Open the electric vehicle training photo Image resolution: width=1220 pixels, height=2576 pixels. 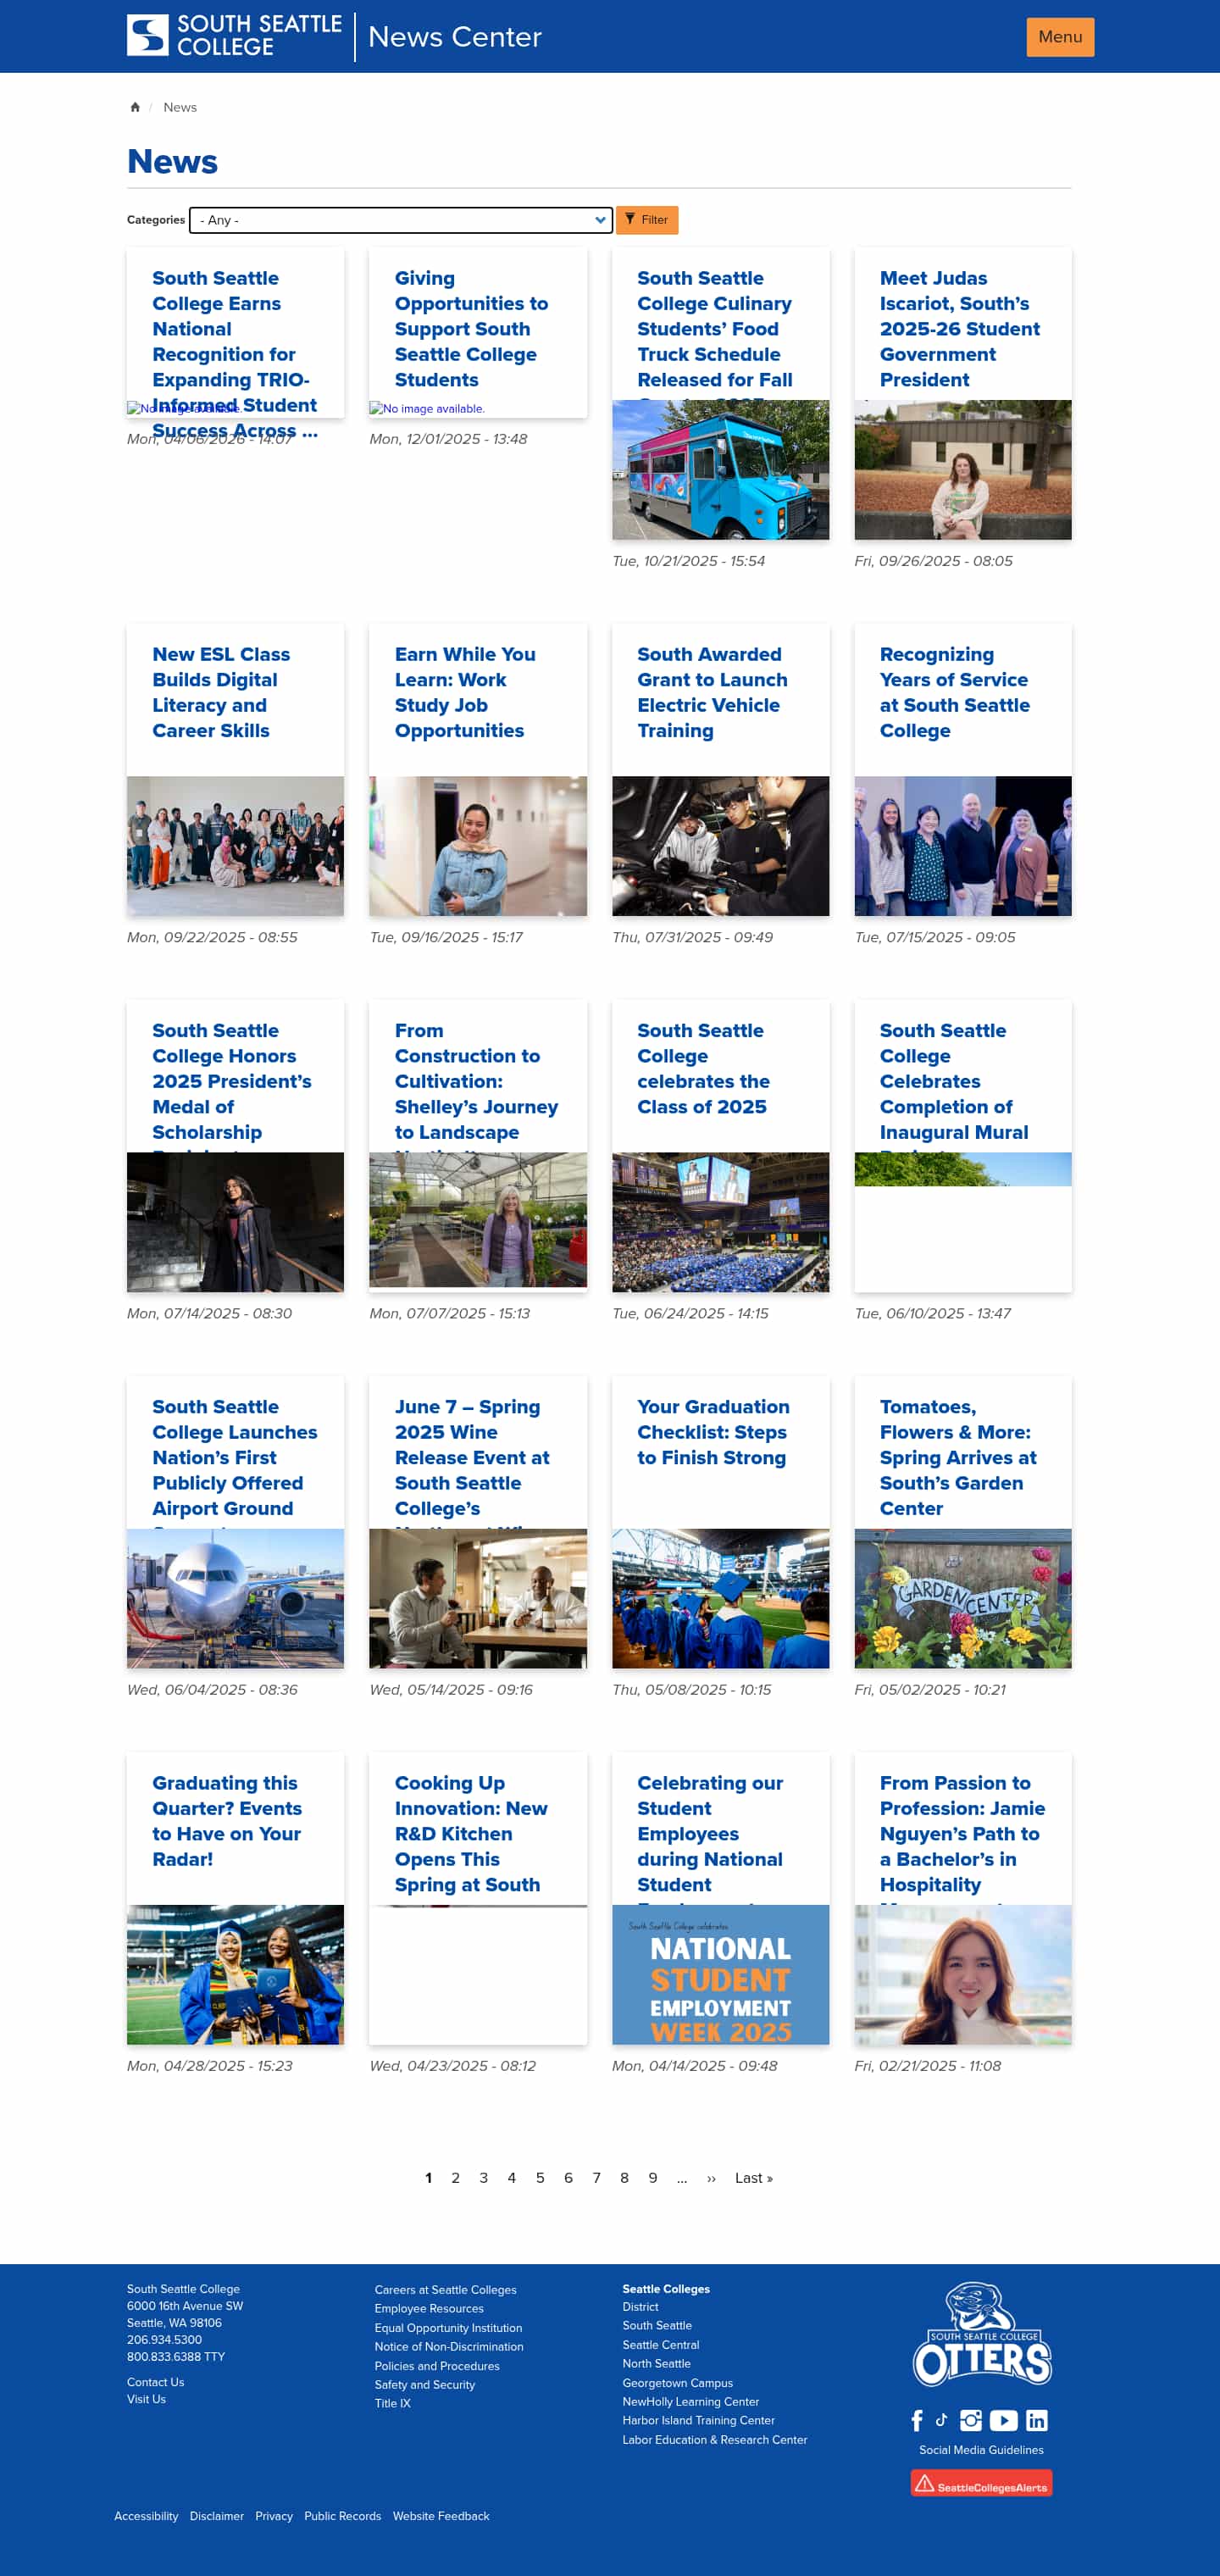[x=720, y=846]
